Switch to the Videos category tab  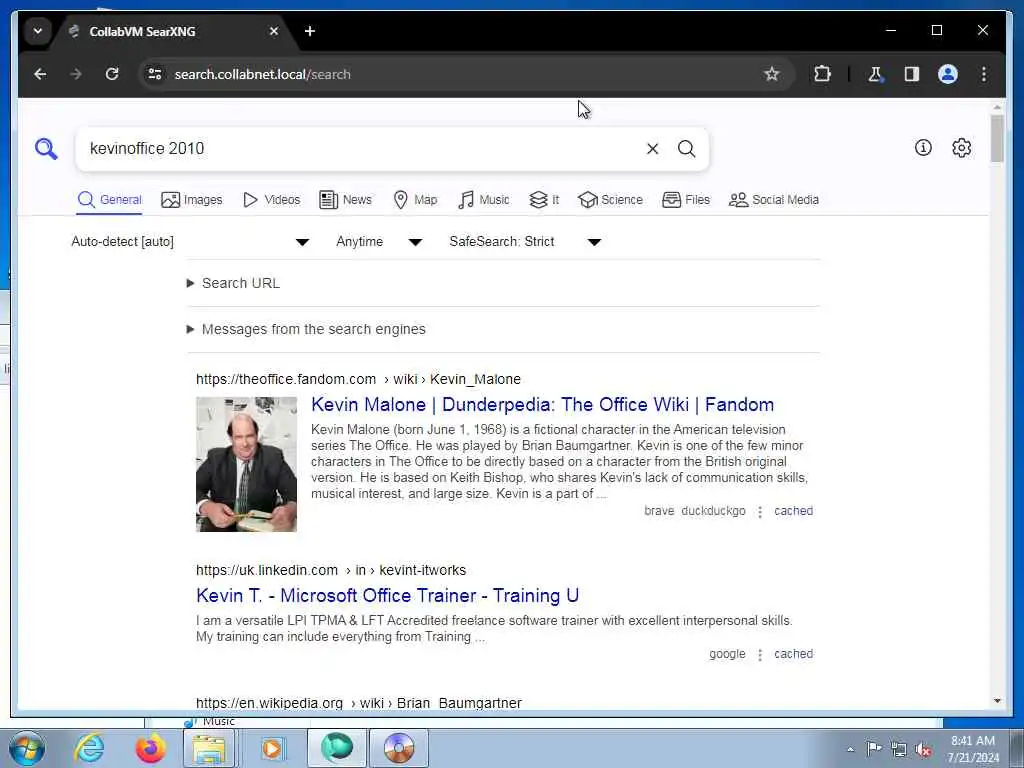(271, 200)
